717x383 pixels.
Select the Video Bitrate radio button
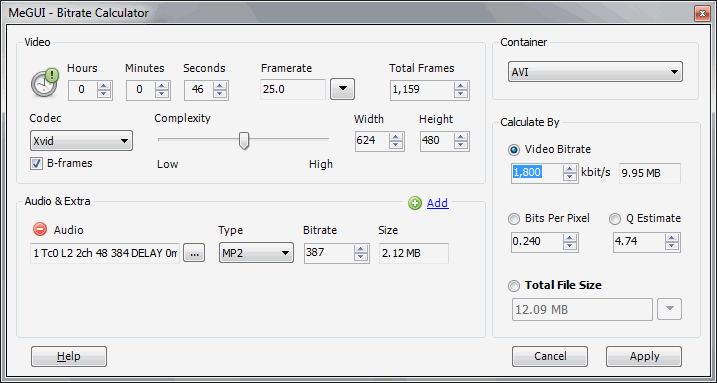514,149
